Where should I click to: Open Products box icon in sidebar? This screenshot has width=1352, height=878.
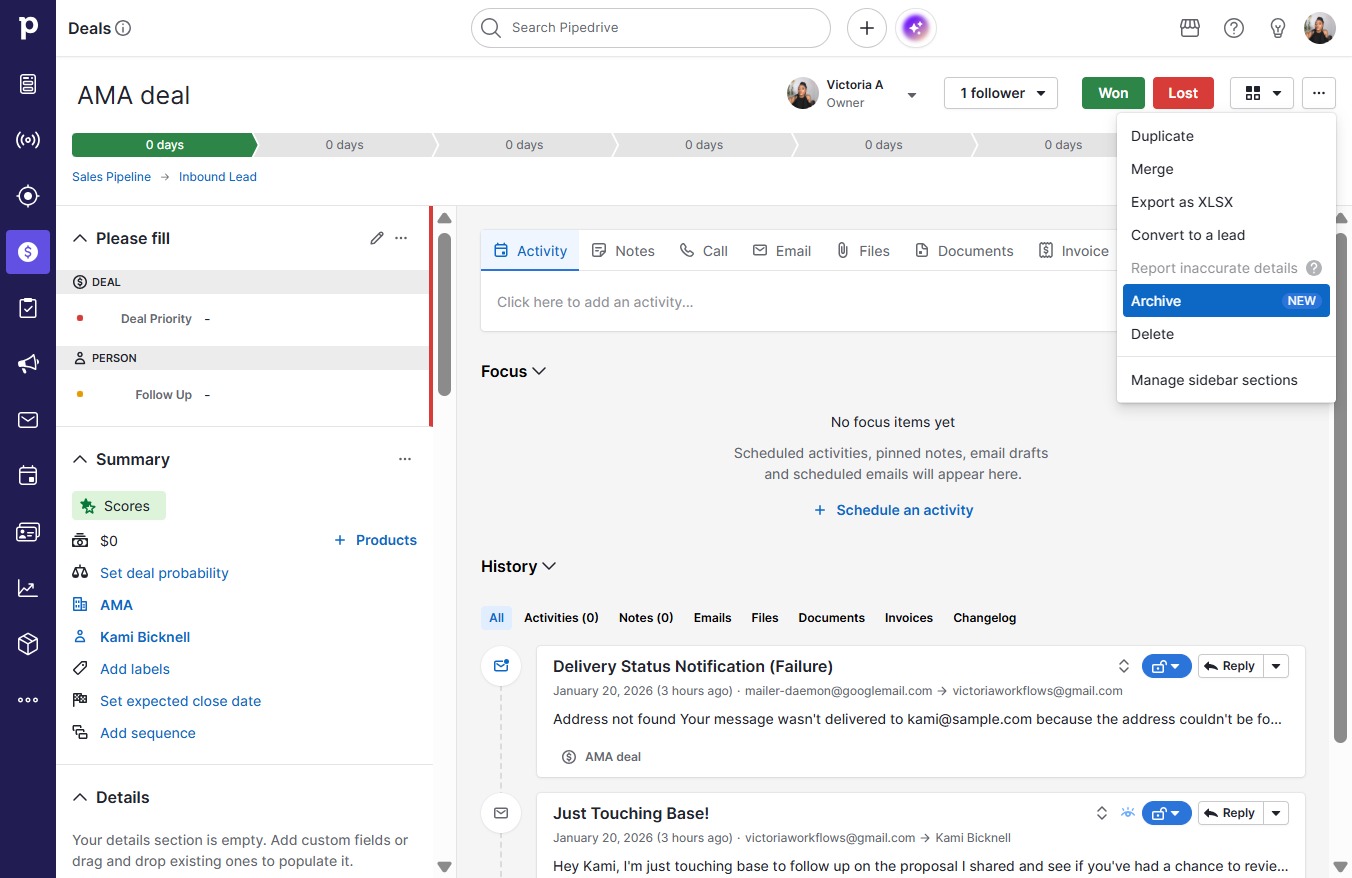28,644
